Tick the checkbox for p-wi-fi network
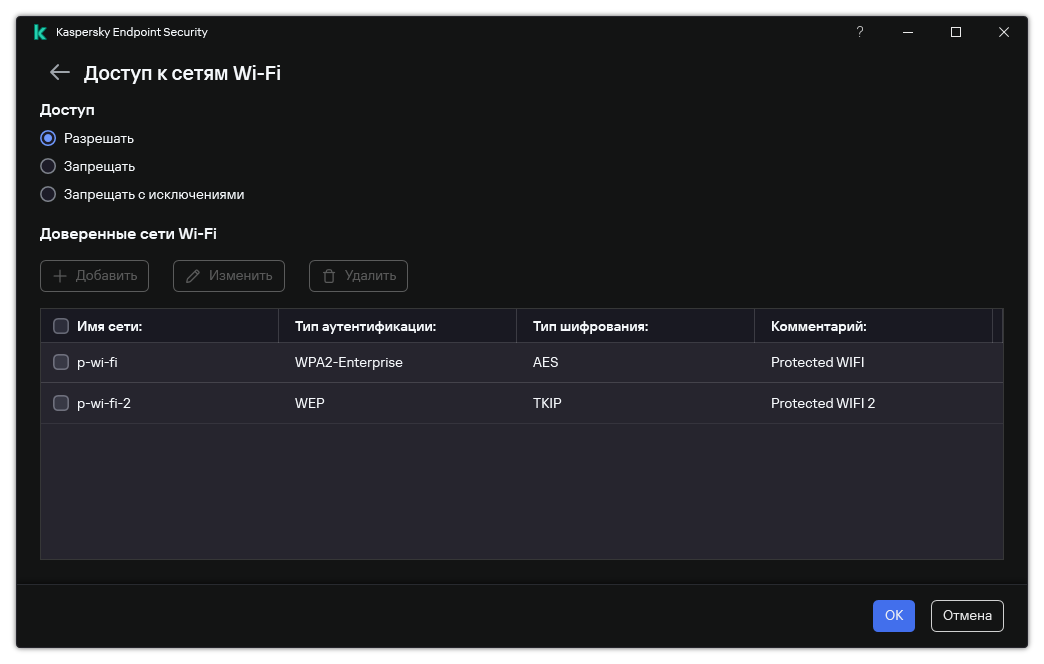 point(61,362)
